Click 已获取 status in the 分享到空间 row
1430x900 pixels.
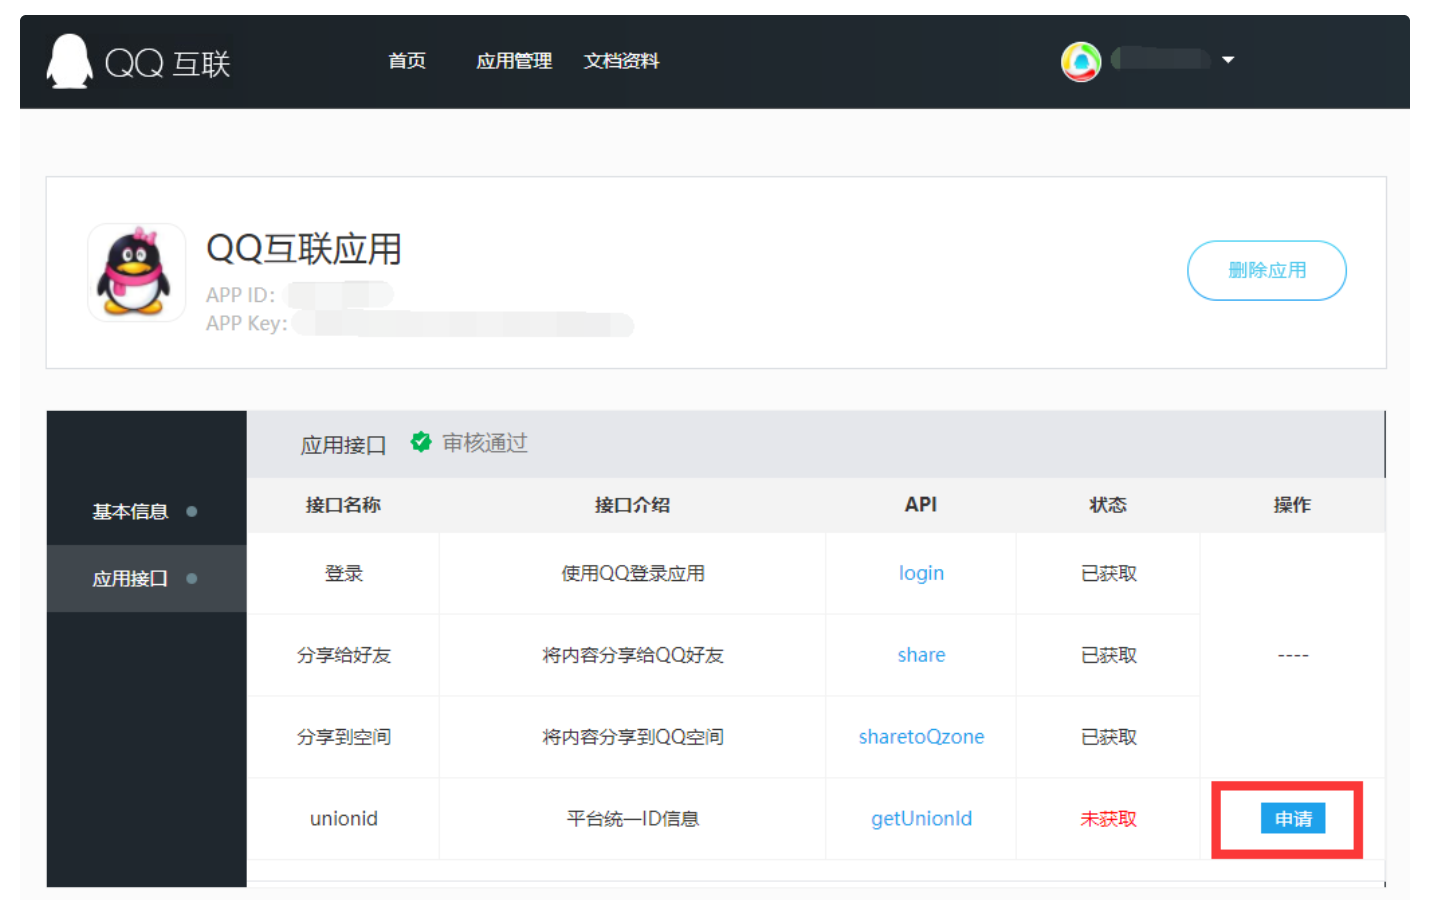click(x=1108, y=738)
